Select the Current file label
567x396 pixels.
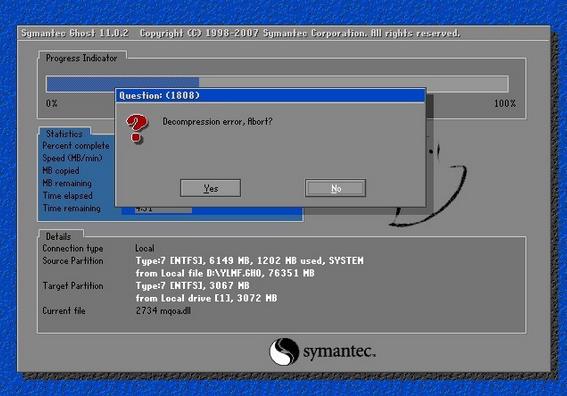(x=64, y=311)
